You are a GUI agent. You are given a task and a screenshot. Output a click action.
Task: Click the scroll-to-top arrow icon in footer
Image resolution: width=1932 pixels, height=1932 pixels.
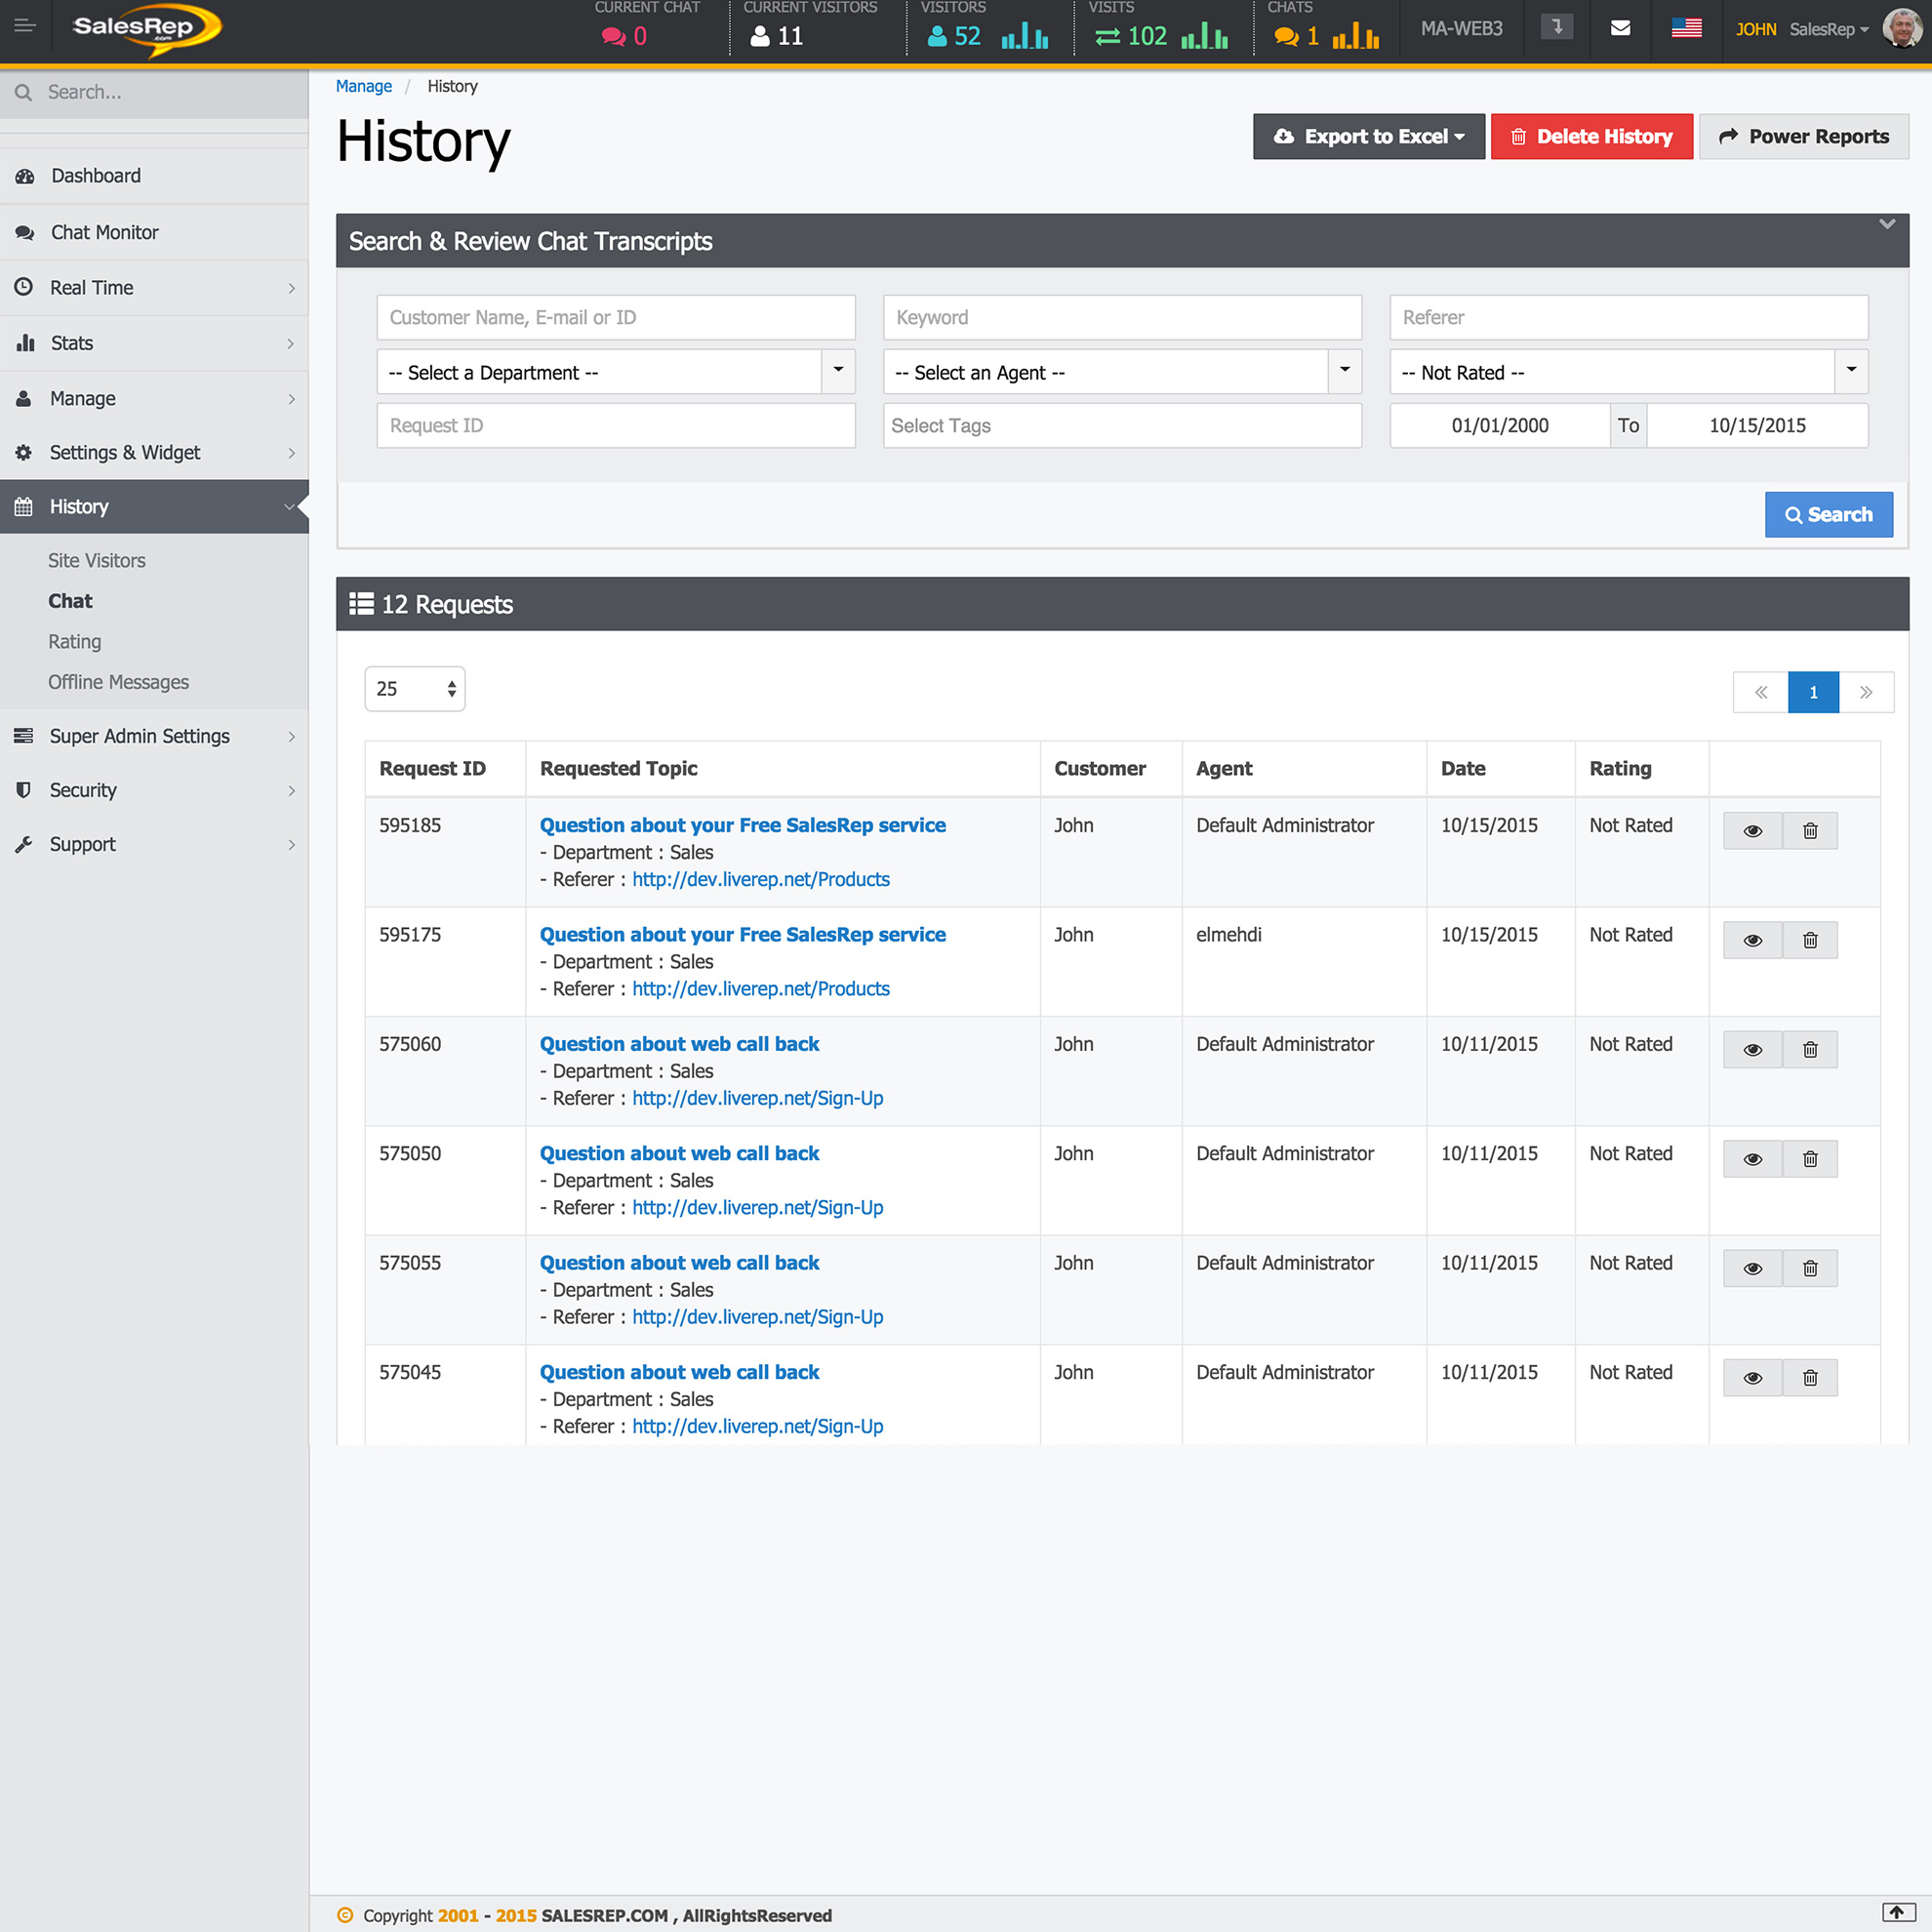pos(1897,1912)
